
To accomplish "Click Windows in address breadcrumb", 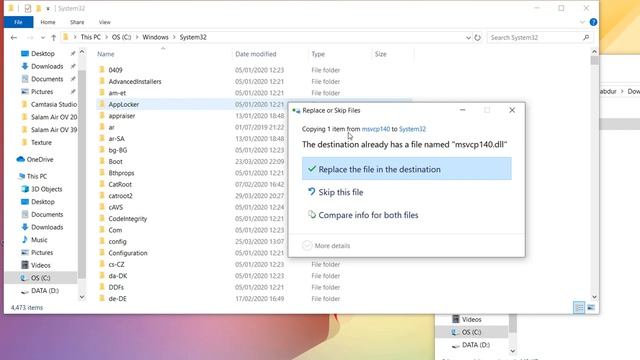I will click(155, 37).
